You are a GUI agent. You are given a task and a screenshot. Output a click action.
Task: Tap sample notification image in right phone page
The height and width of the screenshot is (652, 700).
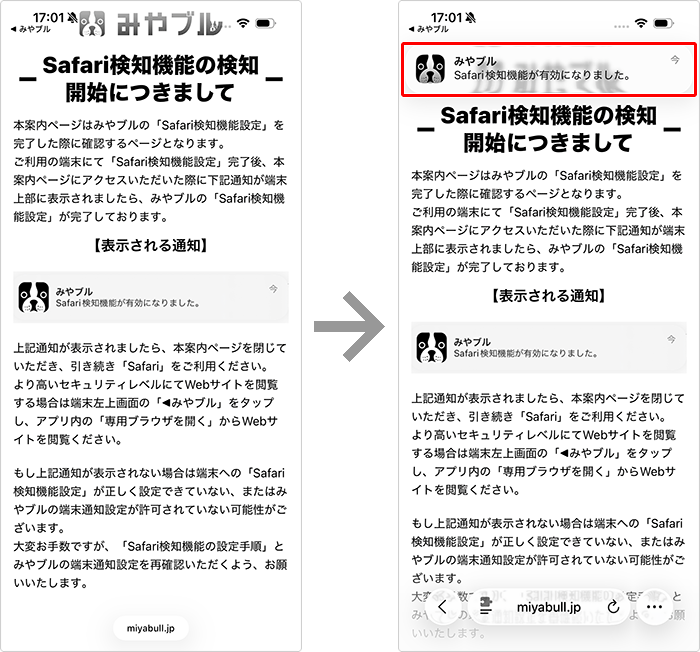[x=549, y=347]
